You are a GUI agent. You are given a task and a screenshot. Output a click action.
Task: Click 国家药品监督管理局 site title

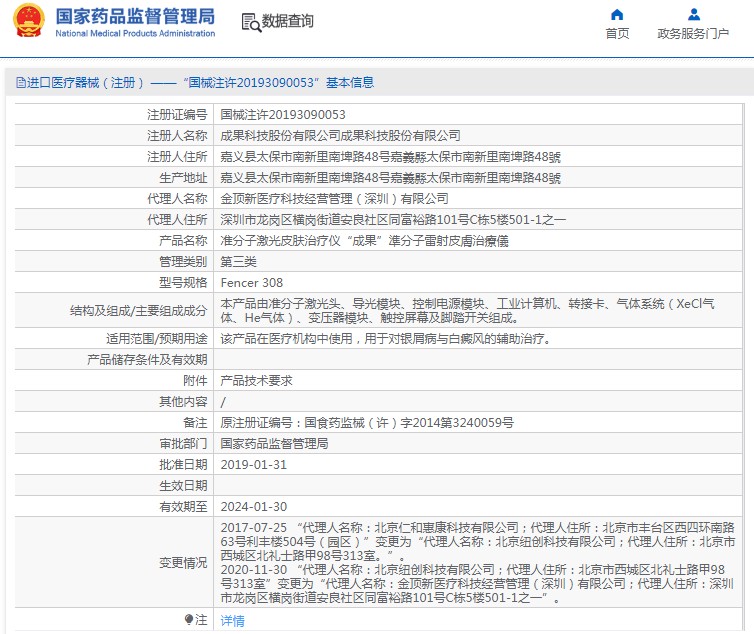tap(135, 16)
